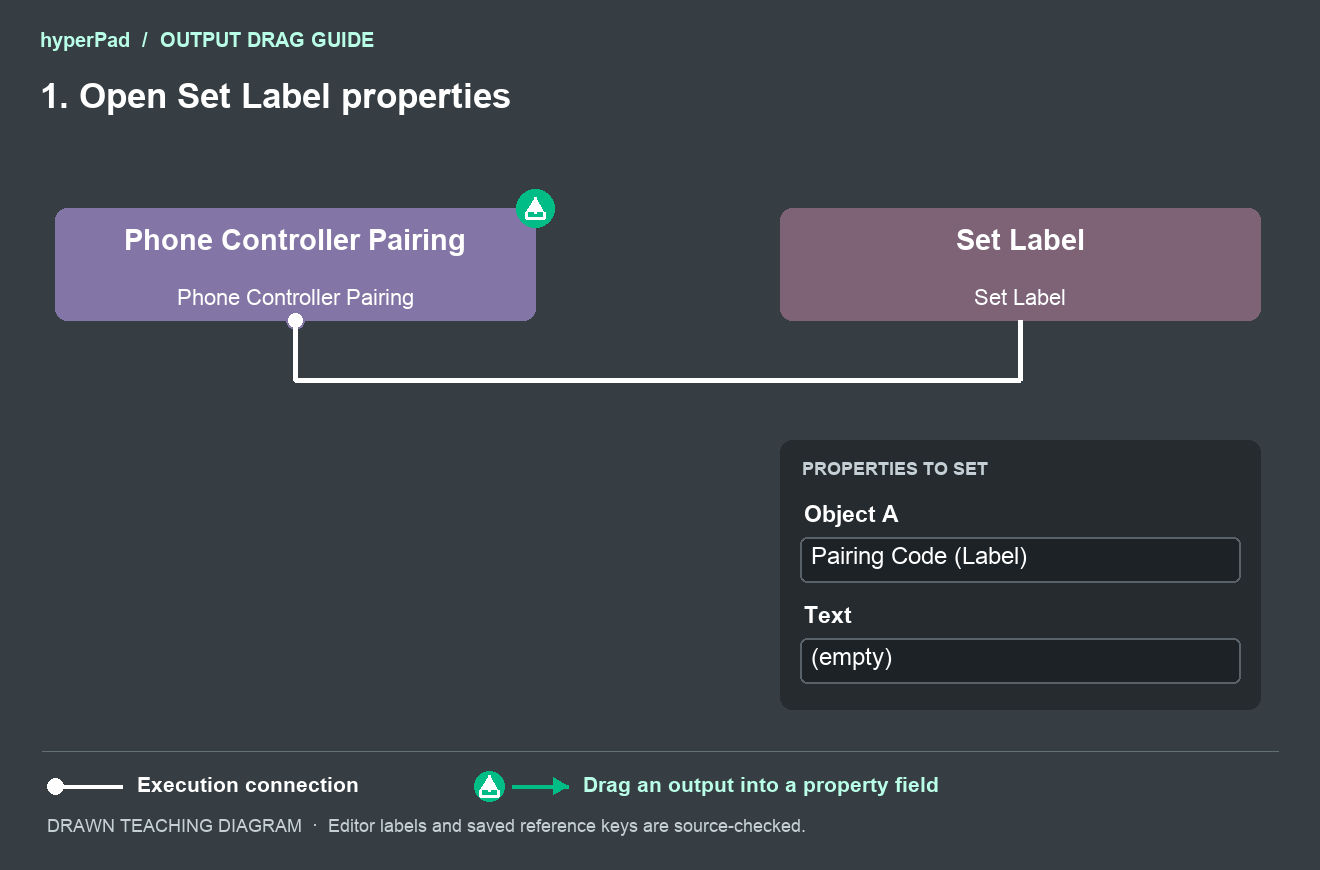Click the PROPERTIES TO SET panel title
The width and height of the screenshot is (1320, 870).
895,469
